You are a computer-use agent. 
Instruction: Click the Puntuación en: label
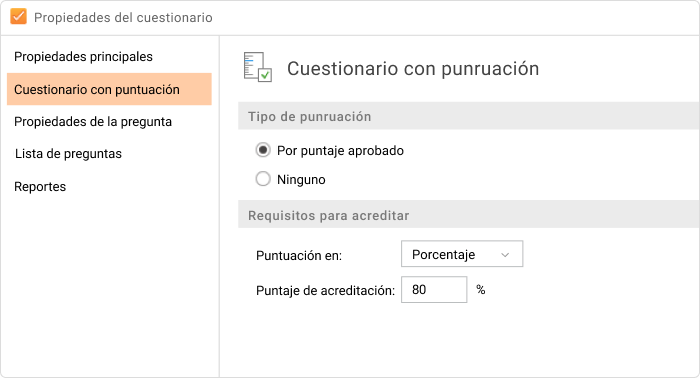[299, 255]
